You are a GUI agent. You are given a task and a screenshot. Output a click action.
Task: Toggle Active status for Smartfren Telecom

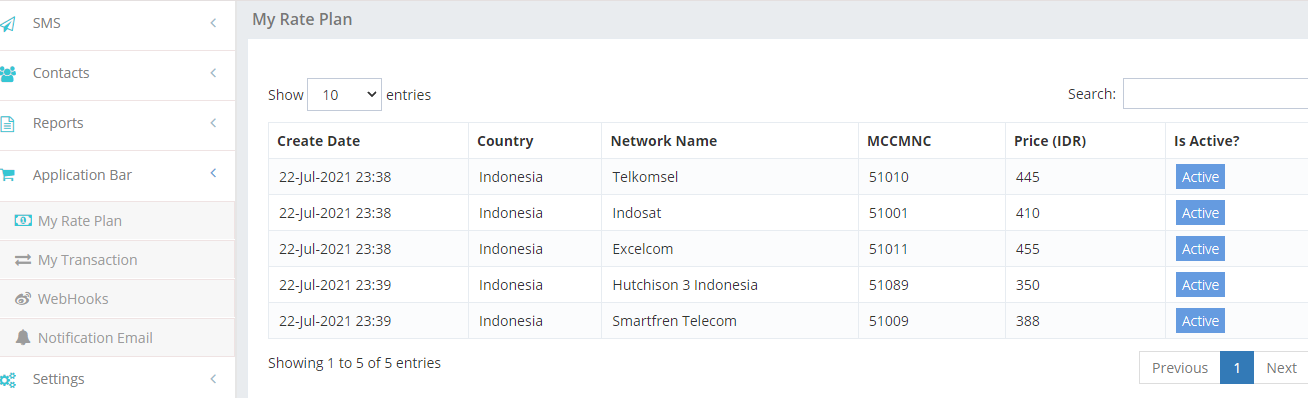click(1200, 321)
